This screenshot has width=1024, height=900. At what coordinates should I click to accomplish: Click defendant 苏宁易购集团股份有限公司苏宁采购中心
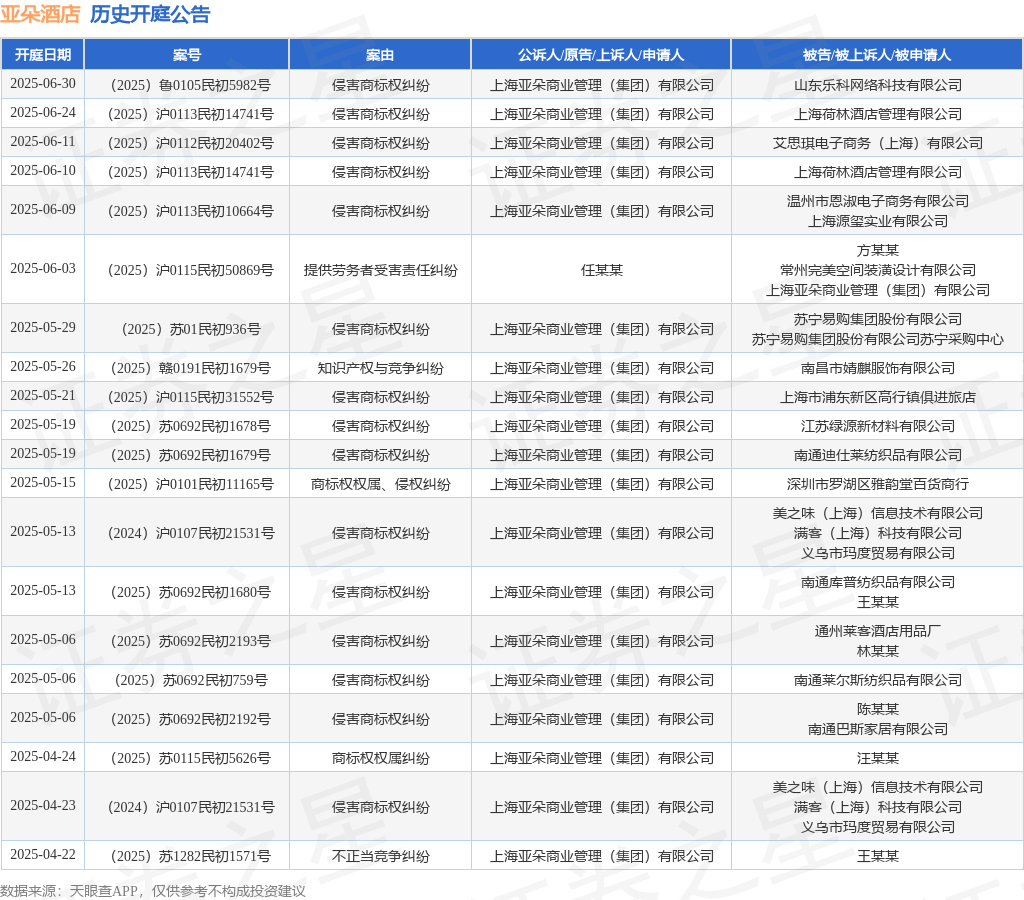point(878,340)
